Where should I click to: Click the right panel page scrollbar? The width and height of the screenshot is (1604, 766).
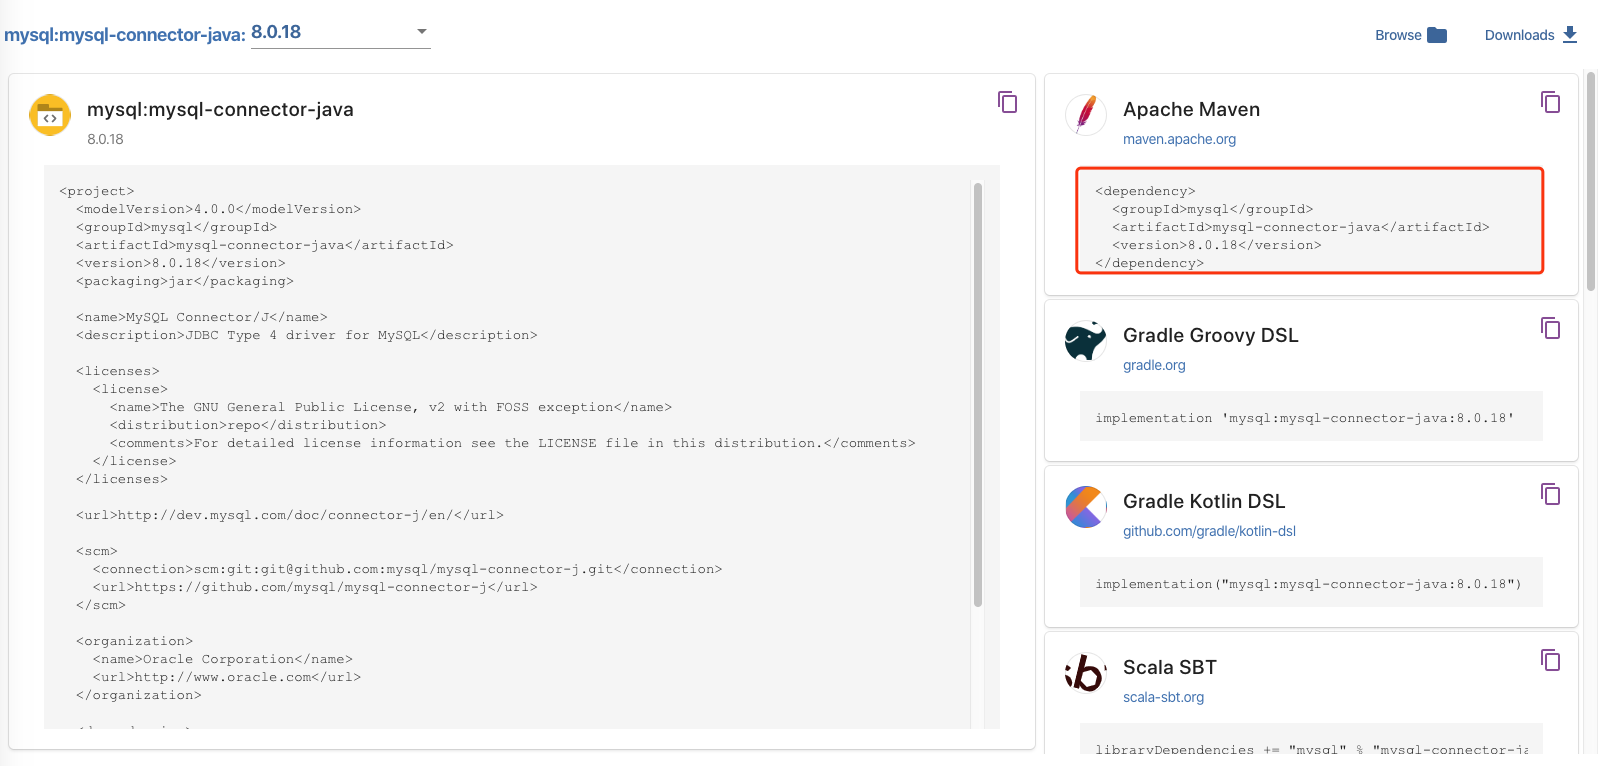[x=1591, y=180]
